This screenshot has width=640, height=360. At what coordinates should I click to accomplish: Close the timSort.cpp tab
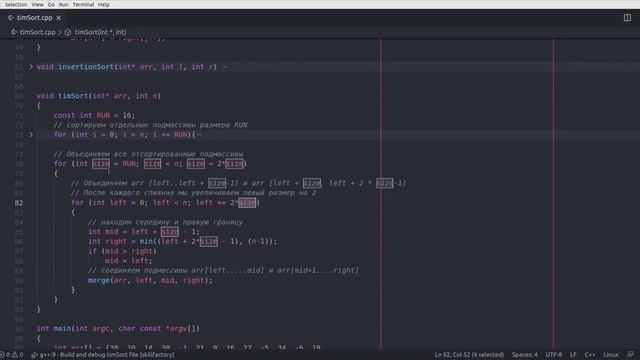[x=59, y=18]
